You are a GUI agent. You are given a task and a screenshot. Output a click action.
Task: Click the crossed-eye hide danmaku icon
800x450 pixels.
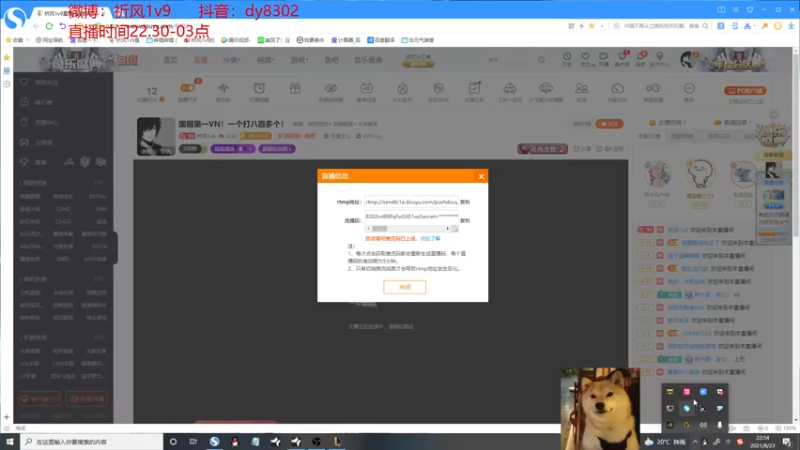(x=331, y=88)
